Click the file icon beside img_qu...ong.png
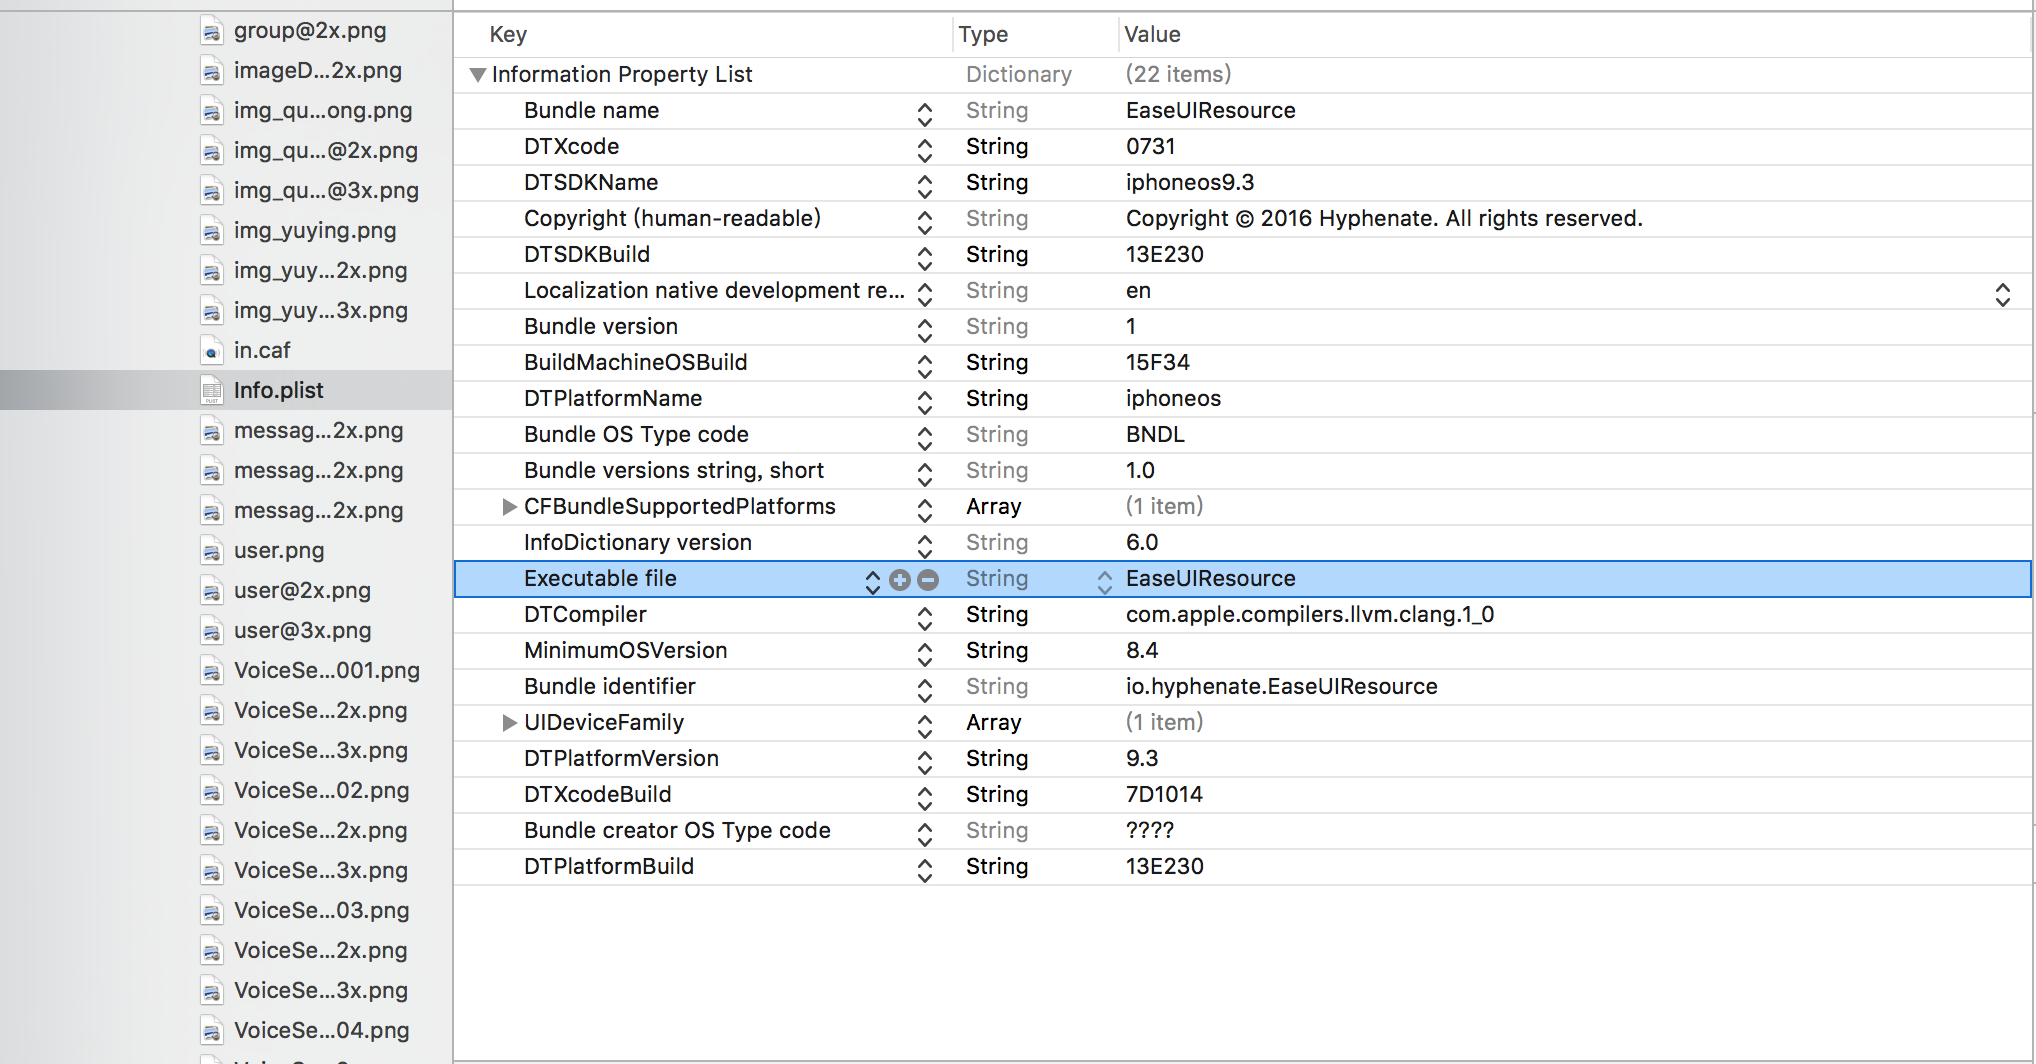This screenshot has width=2036, height=1064. 211,111
